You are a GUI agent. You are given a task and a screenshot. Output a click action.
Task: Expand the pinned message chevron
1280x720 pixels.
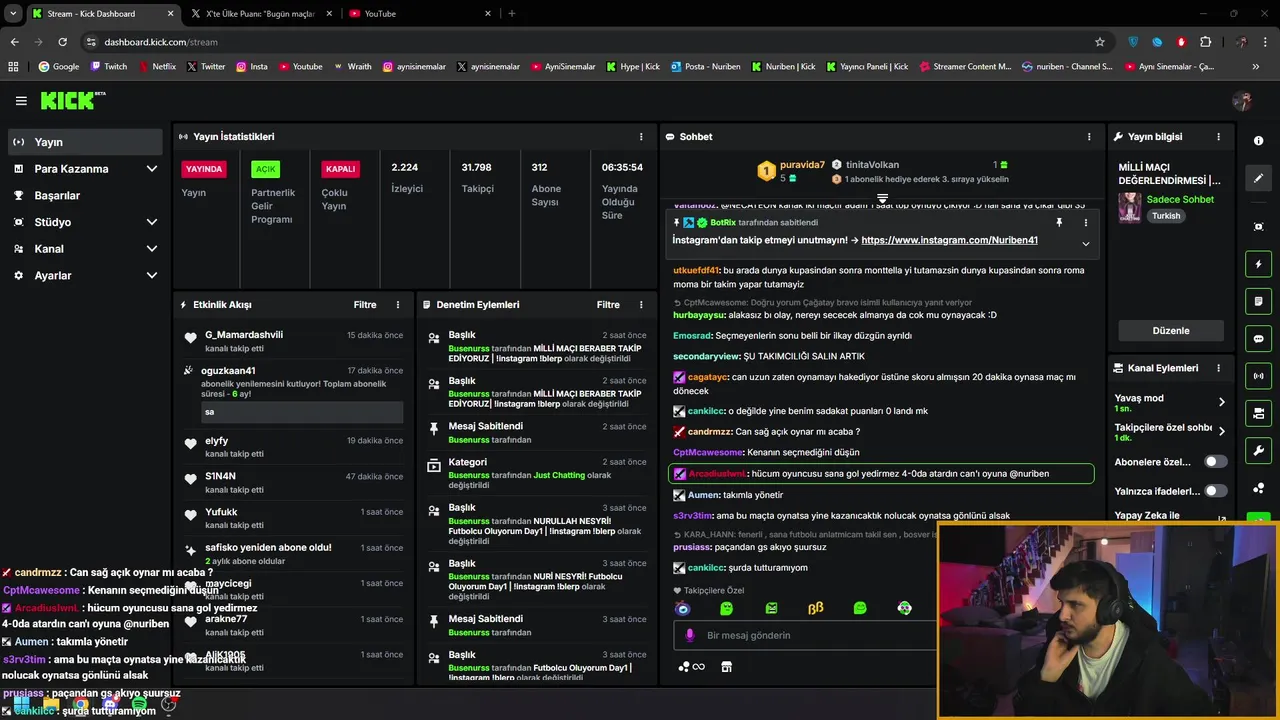tap(1085, 243)
